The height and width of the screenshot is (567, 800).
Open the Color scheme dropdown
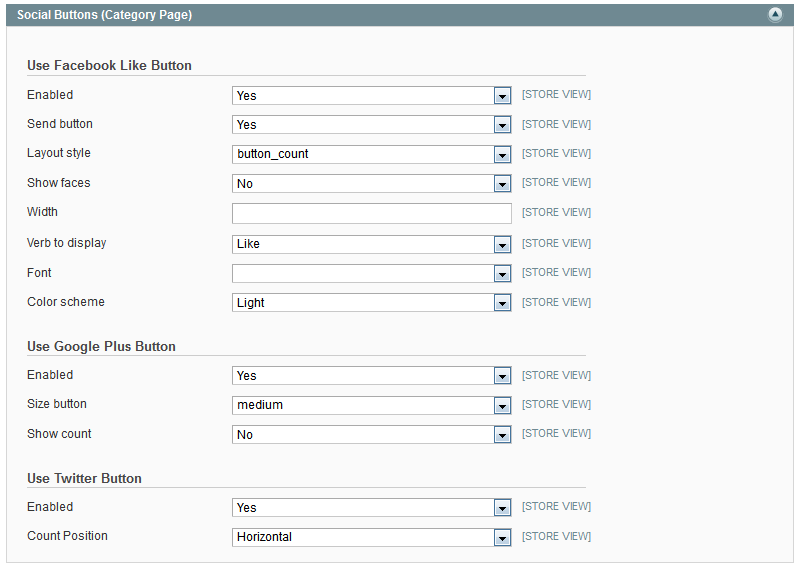[x=371, y=302]
